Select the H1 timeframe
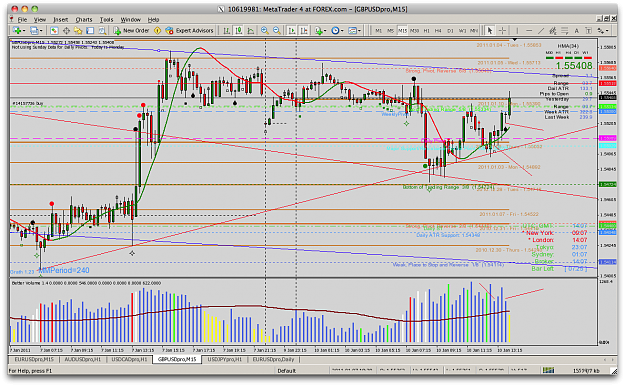This screenshot has height=386, width=625. [426, 31]
